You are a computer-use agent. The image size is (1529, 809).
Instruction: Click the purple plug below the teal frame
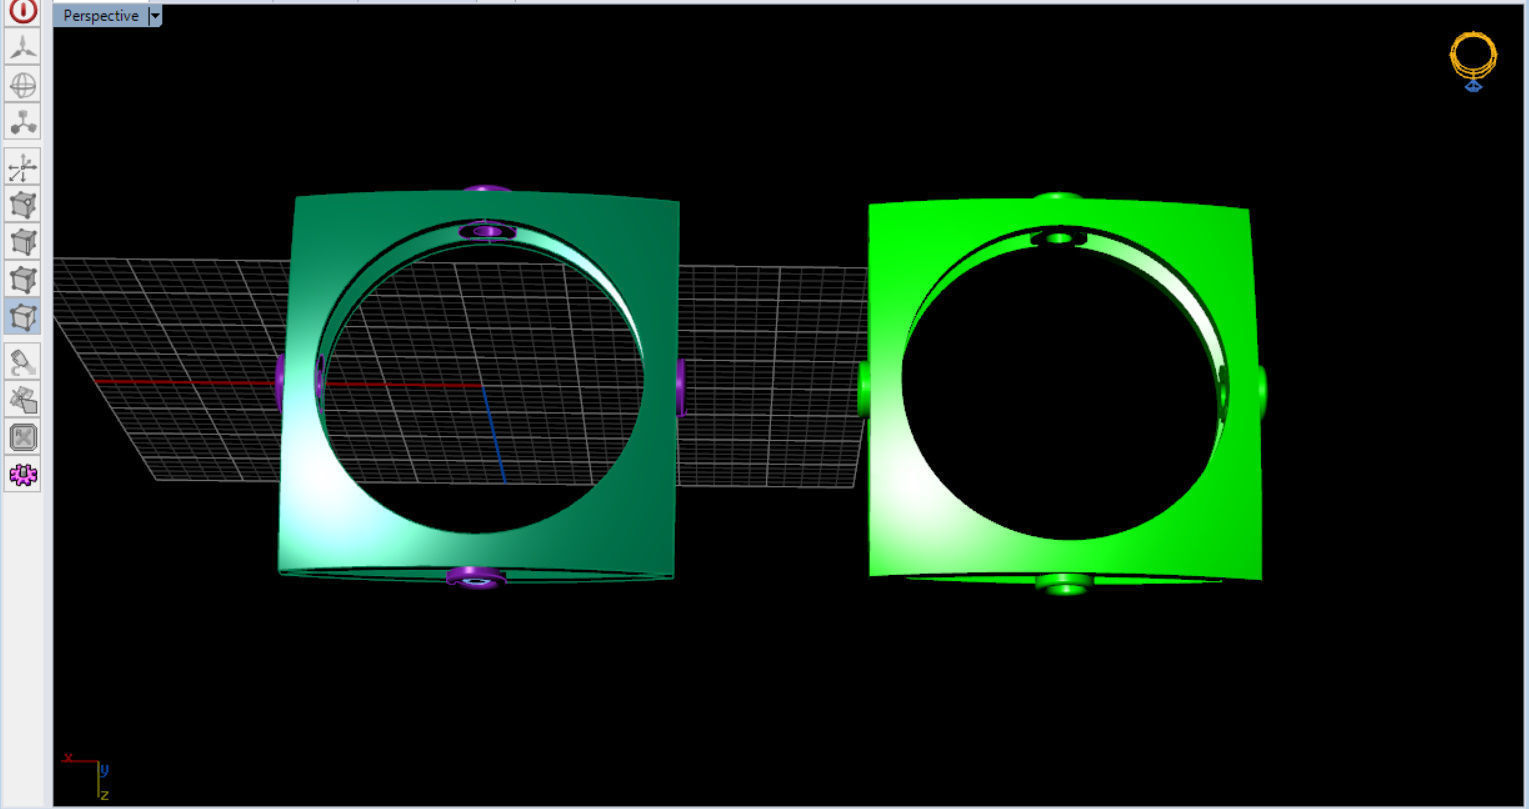click(x=476, y=577)
